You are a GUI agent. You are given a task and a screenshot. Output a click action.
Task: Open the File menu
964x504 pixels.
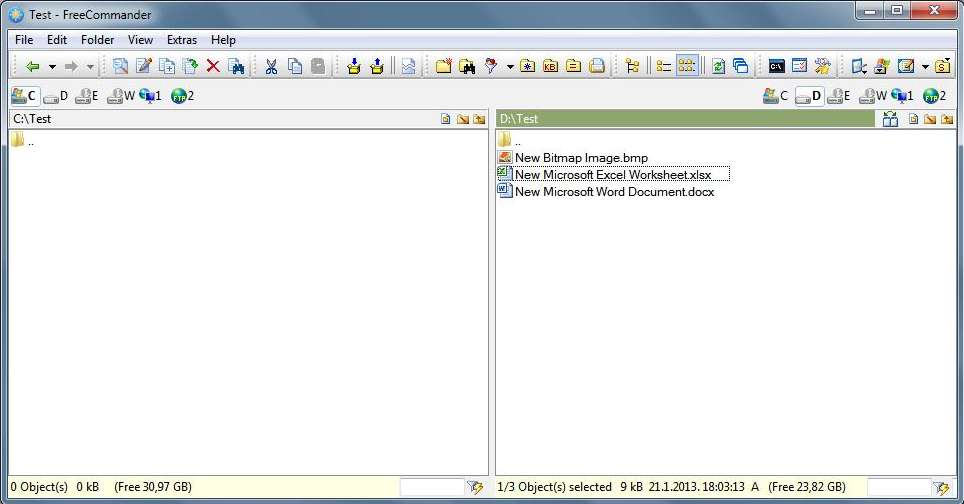pyautogui.click(x=24, y=40)
